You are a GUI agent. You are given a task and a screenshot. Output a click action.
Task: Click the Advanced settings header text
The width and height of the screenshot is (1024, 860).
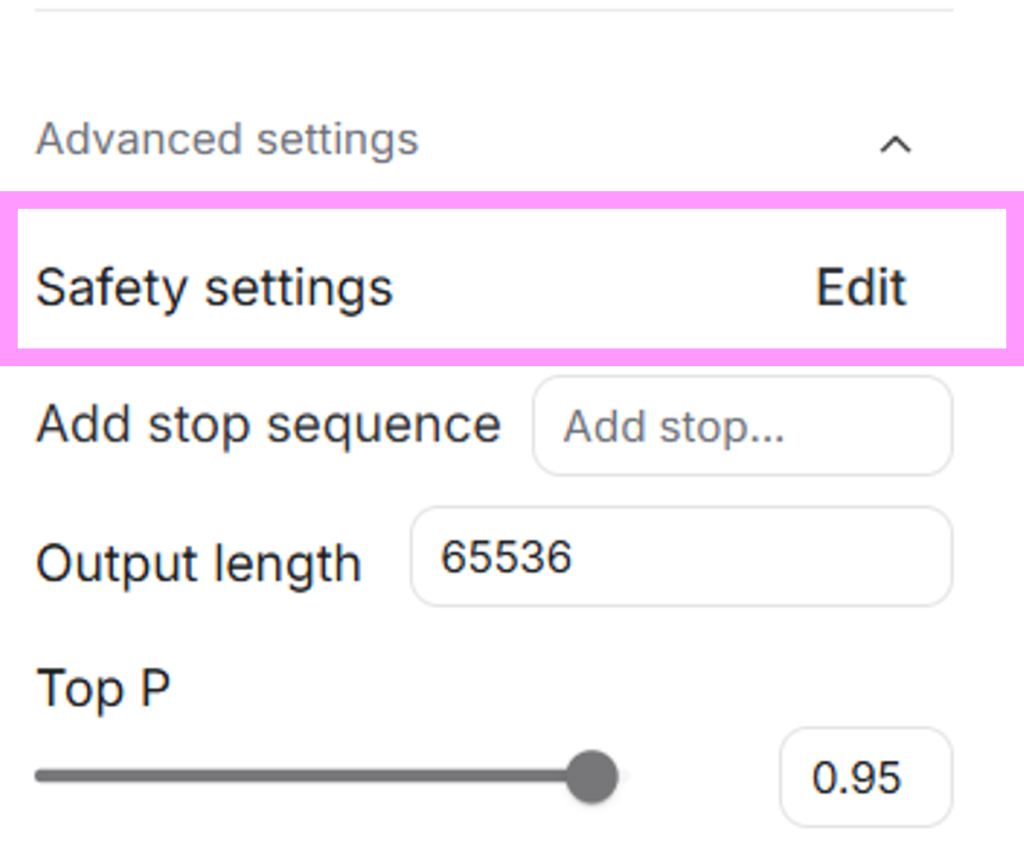227,139
